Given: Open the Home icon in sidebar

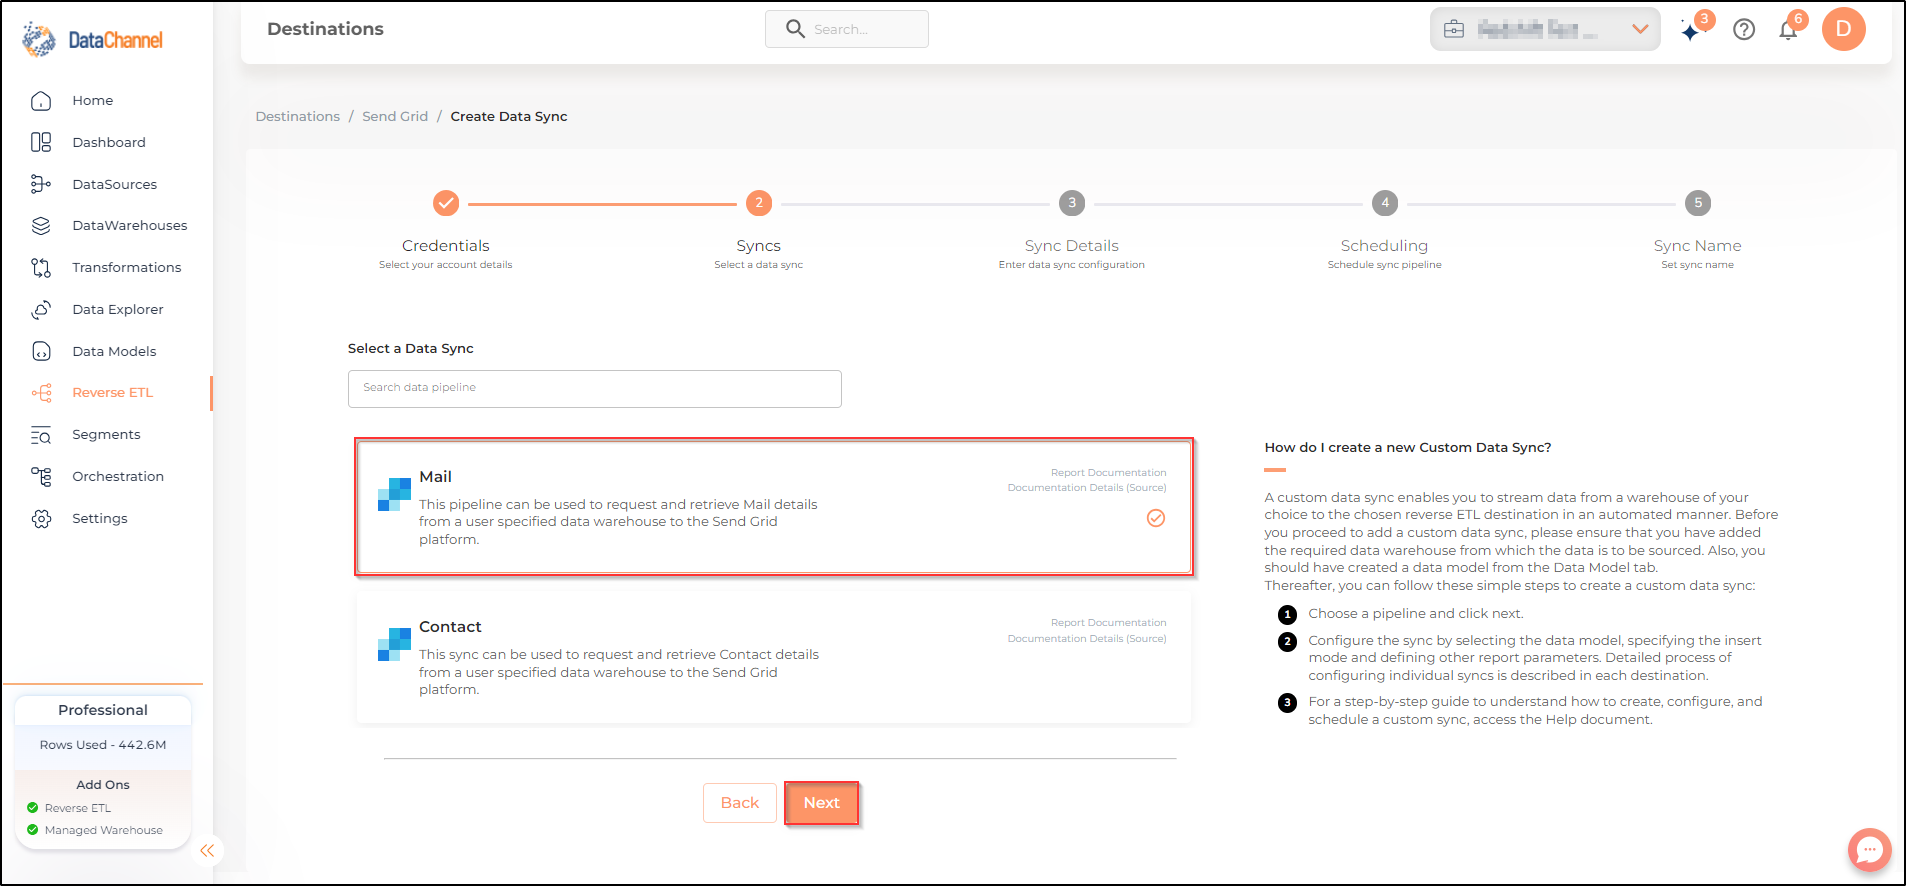Looking at the screenshot, I should click(41, 101).
